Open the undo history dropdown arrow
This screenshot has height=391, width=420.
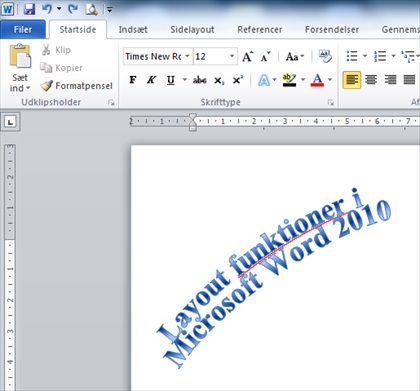click(x=59, y=9)
